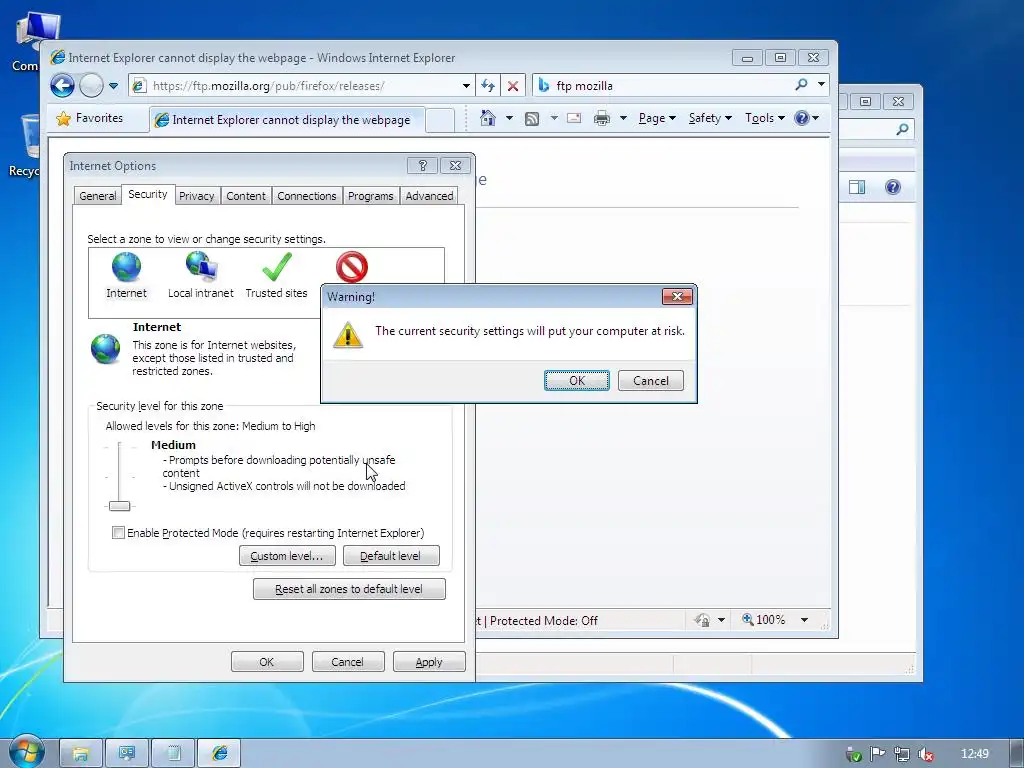The width and height of the screenshot is (1024, 768).
Task: Expand the zoom level dropdown arrow
Action: pyautogui.click(x=805, y=620)
